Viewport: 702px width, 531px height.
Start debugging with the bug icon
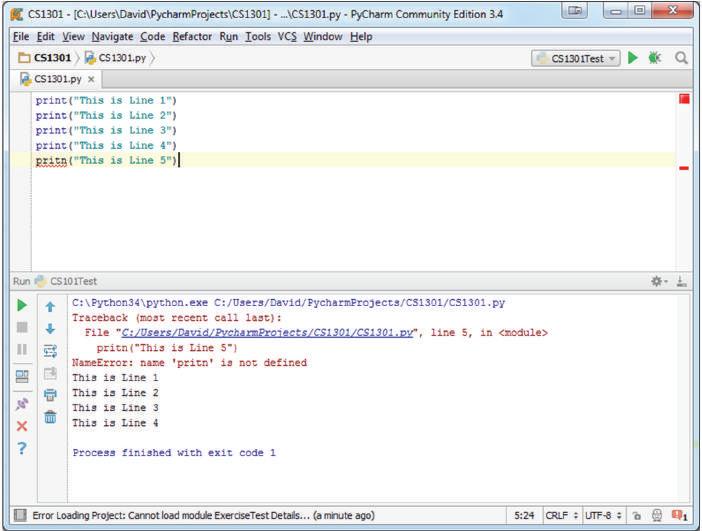coord(655,58)
